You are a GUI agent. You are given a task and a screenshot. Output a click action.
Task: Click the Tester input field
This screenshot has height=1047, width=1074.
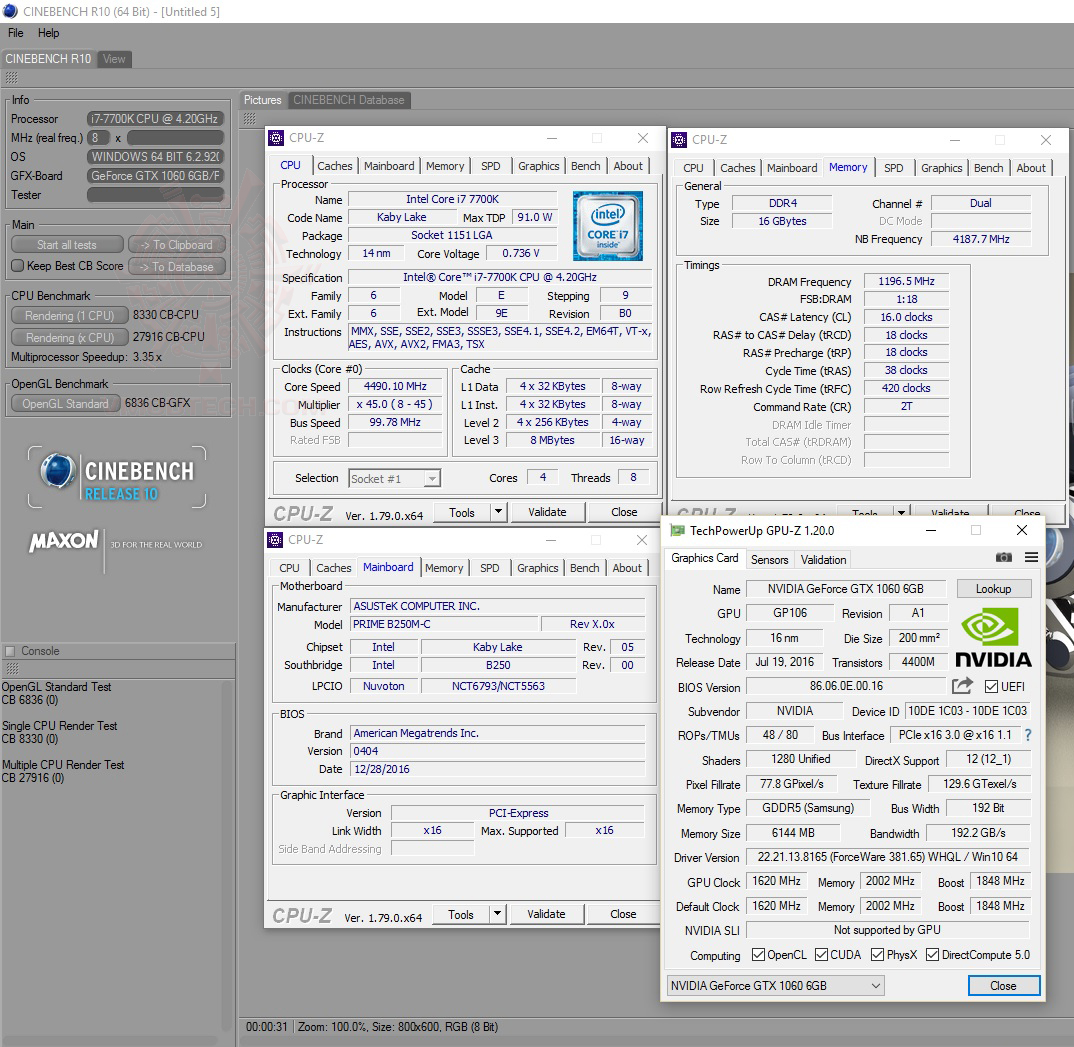click(155, 195)
